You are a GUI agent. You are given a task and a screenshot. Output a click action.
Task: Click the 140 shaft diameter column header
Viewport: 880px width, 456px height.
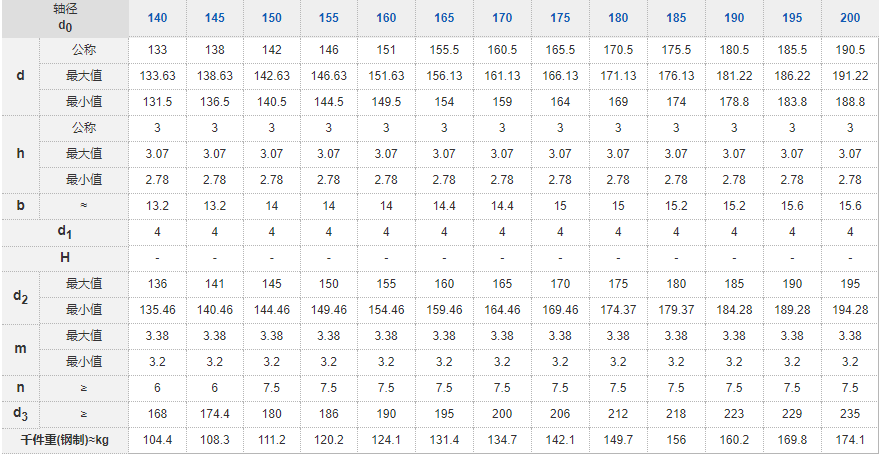click(x=157, y=18)
